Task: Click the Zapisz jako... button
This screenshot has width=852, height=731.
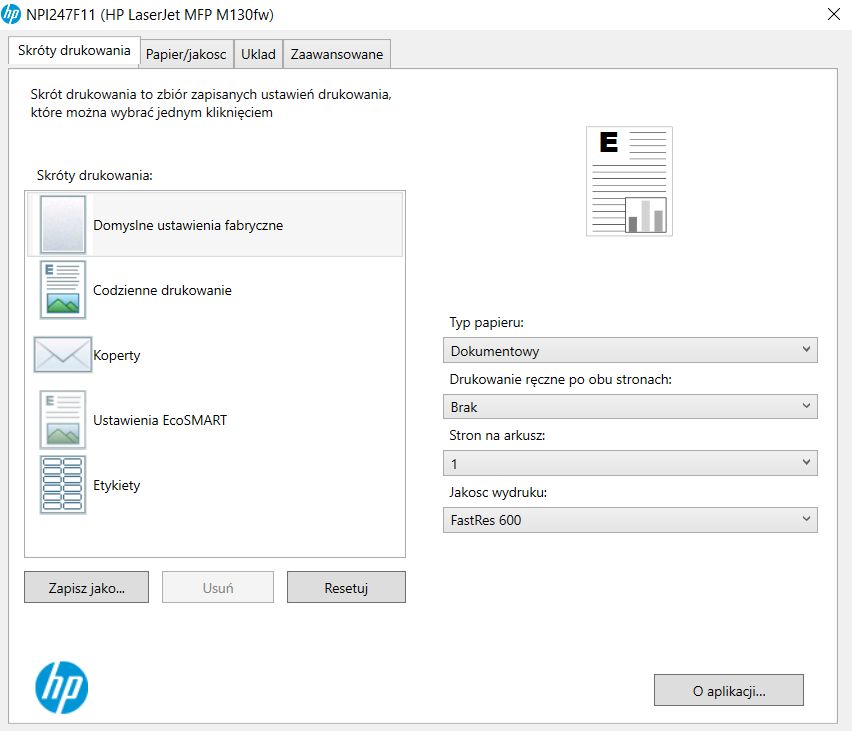Action: [x=86, y=588]
